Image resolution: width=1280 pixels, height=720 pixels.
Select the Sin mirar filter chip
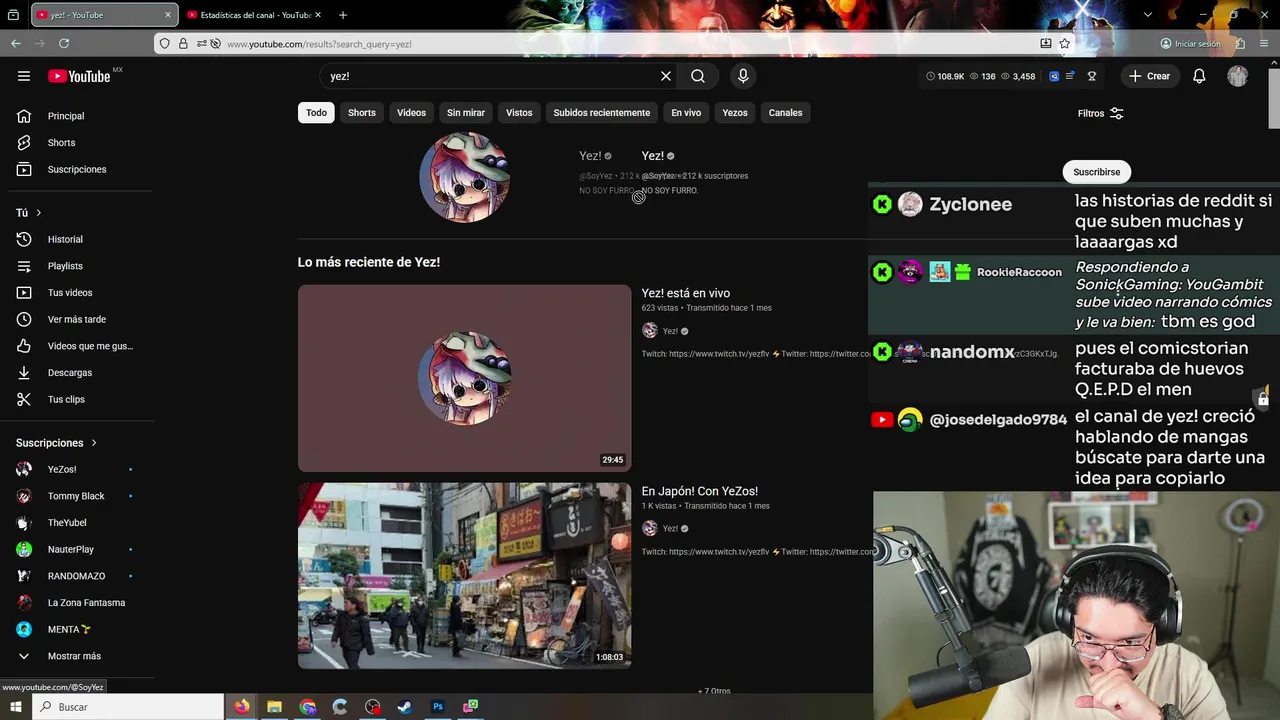coord(466,113)
